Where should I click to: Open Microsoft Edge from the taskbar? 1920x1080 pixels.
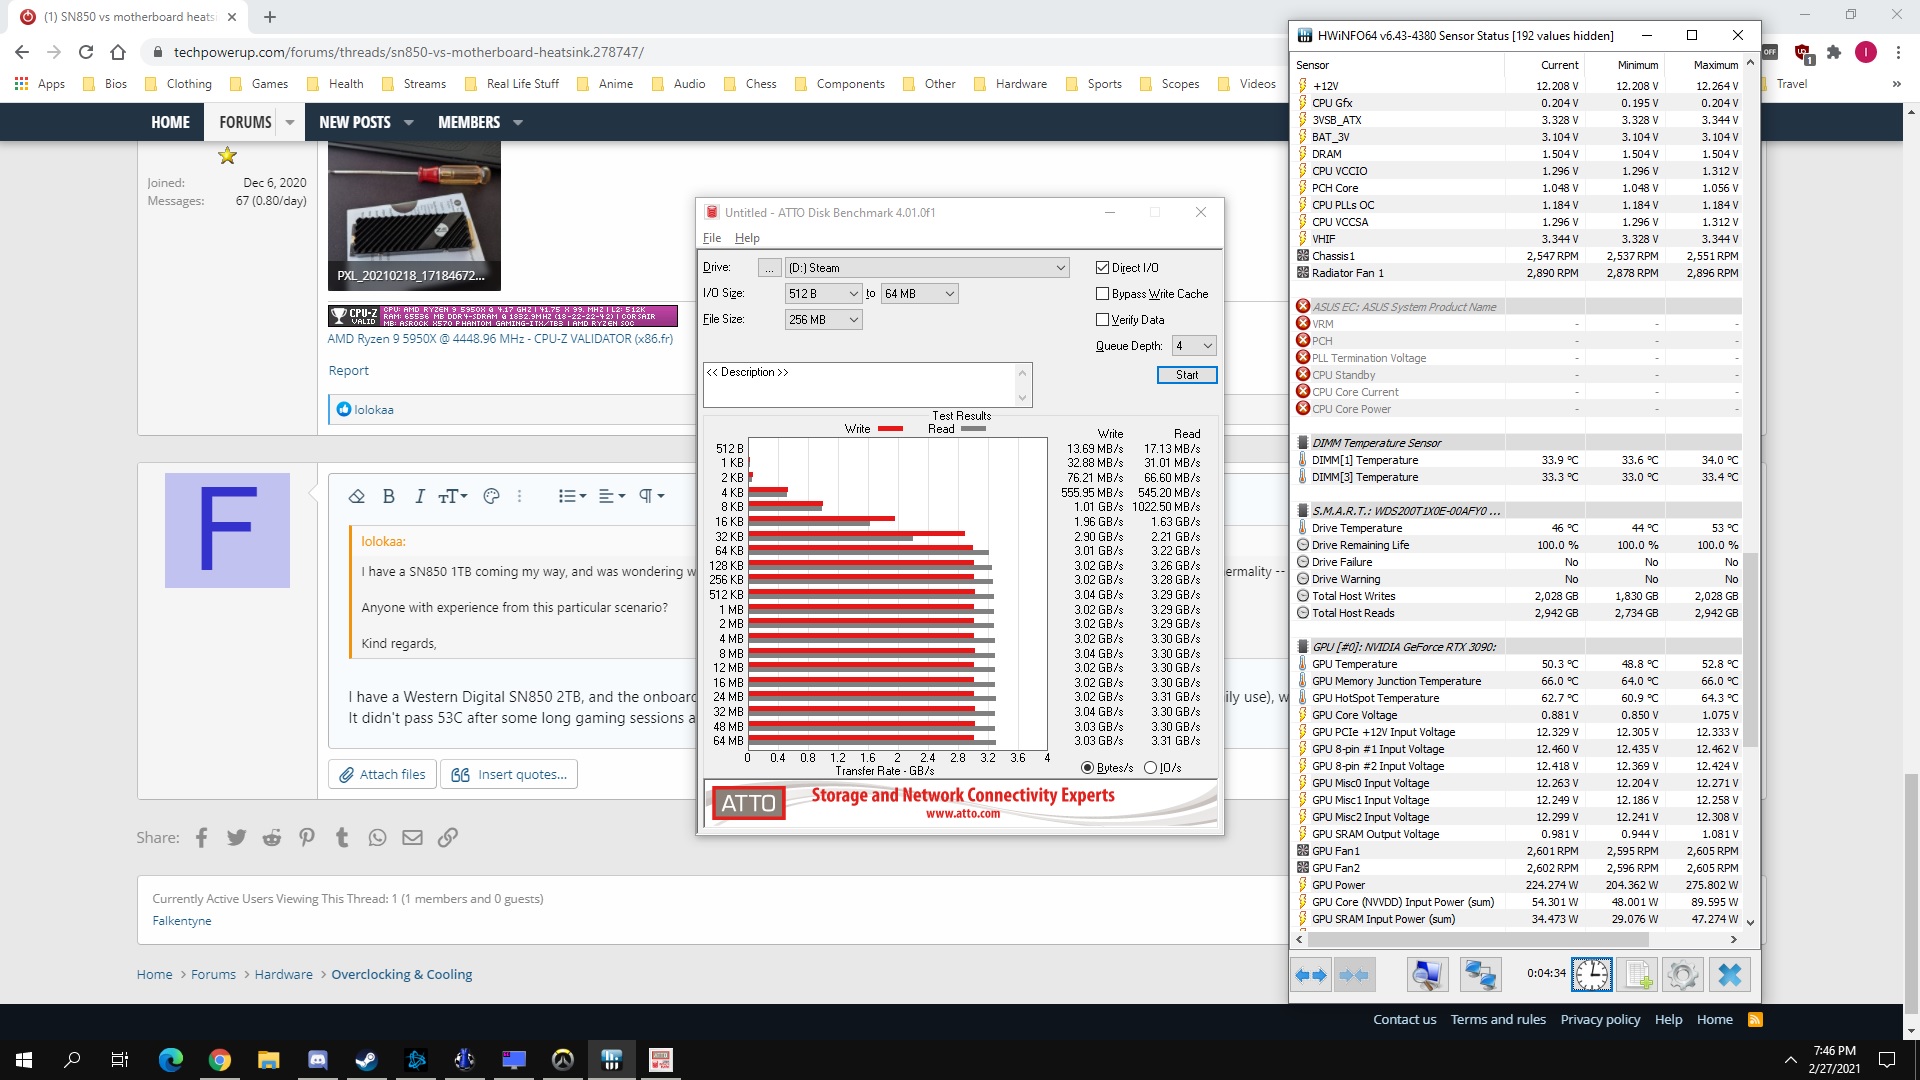171,1060
